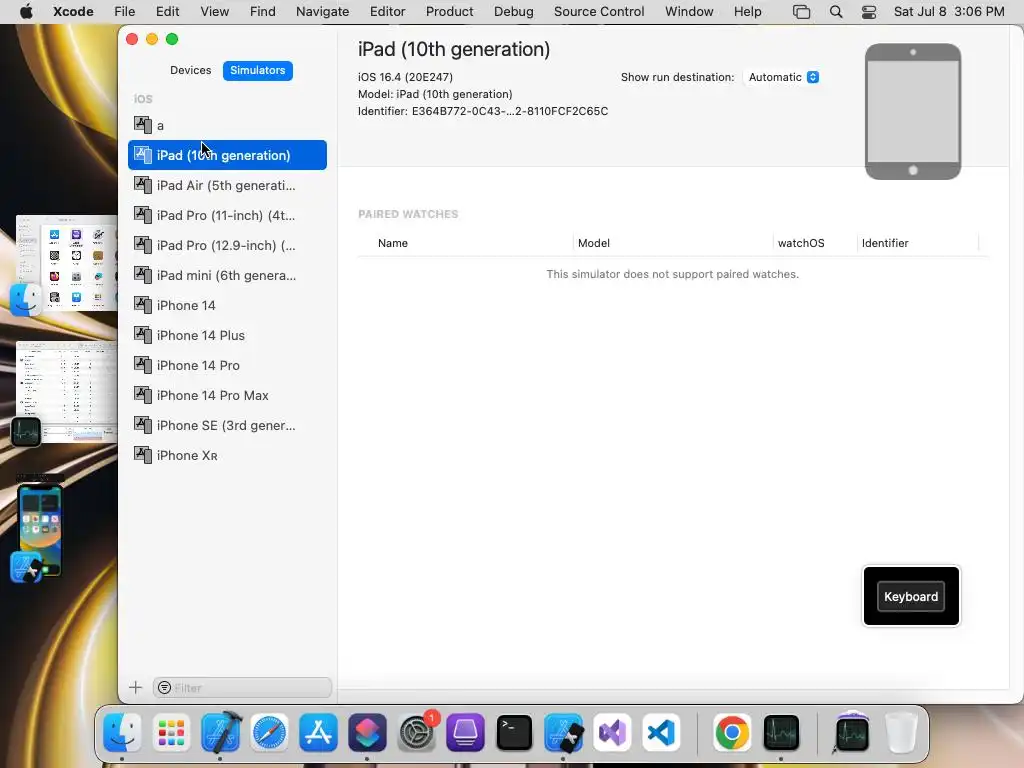The image size is (1024, 768).
Task: Select iPhone SE (3rd generation) simulator
Action: coord(227,425)
